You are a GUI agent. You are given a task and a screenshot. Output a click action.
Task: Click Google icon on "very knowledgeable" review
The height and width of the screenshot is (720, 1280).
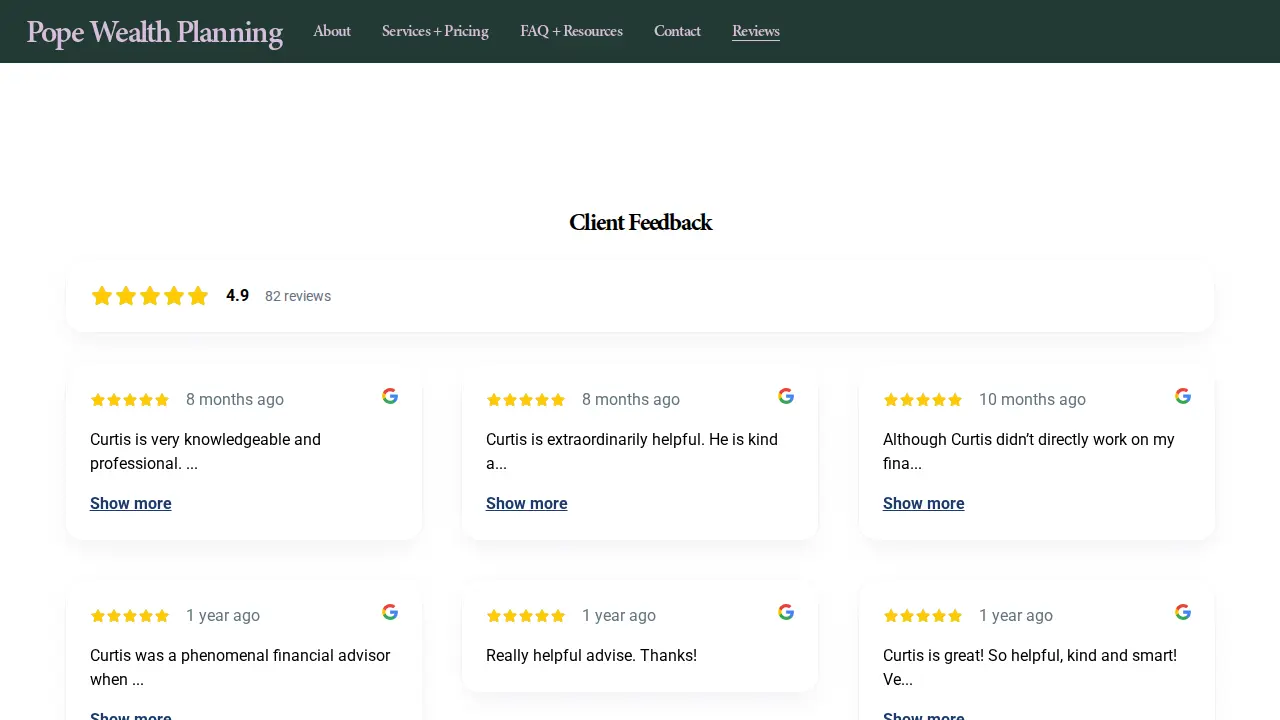pos(390,396)
